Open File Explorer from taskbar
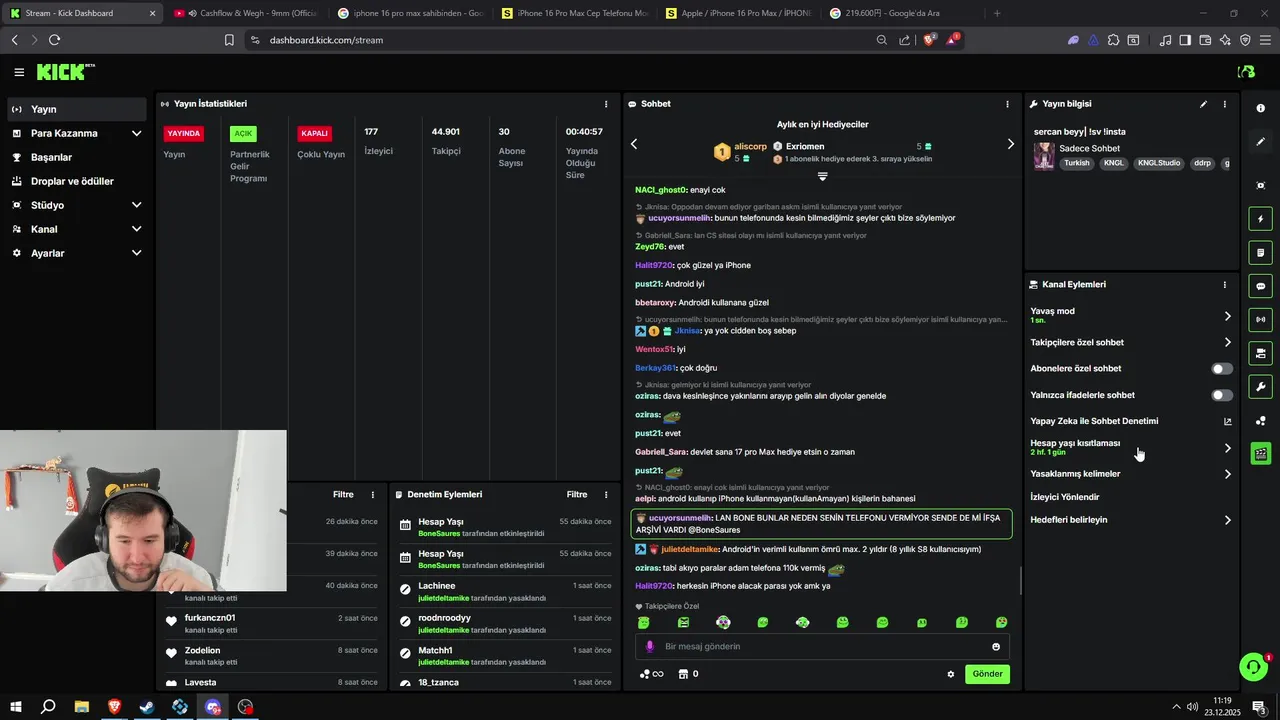 click(x=81, y=707)
